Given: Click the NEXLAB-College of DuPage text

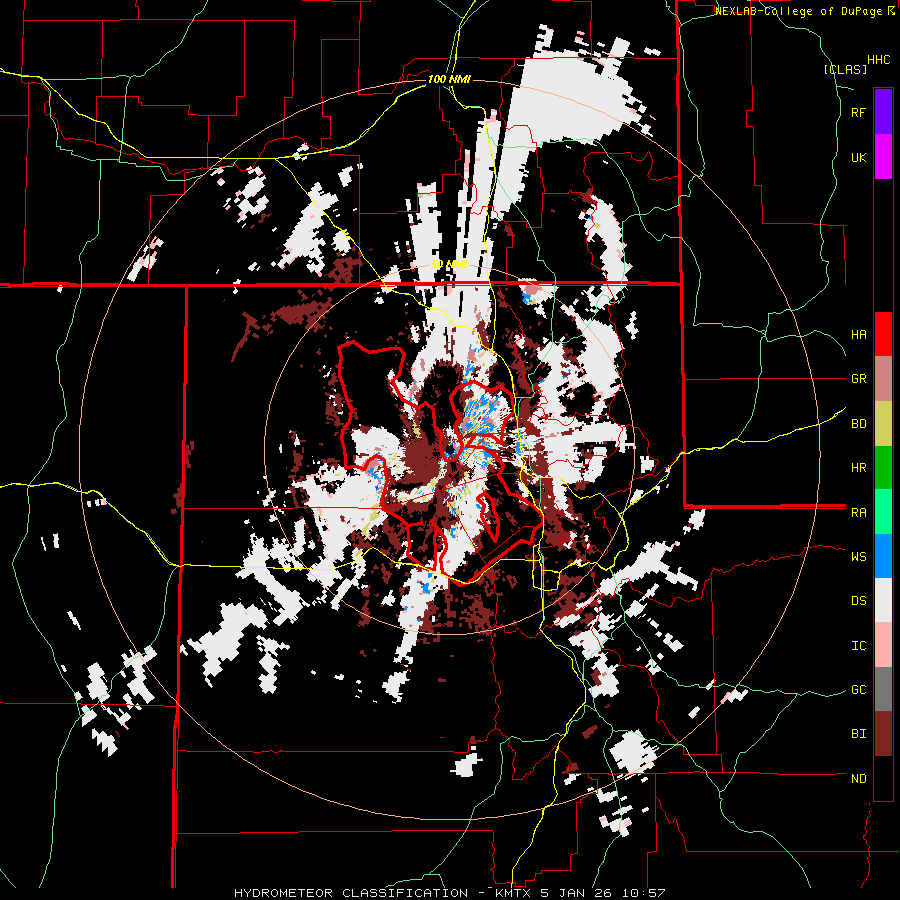Looking at the screenshot, I should click(x=798, y=11).
